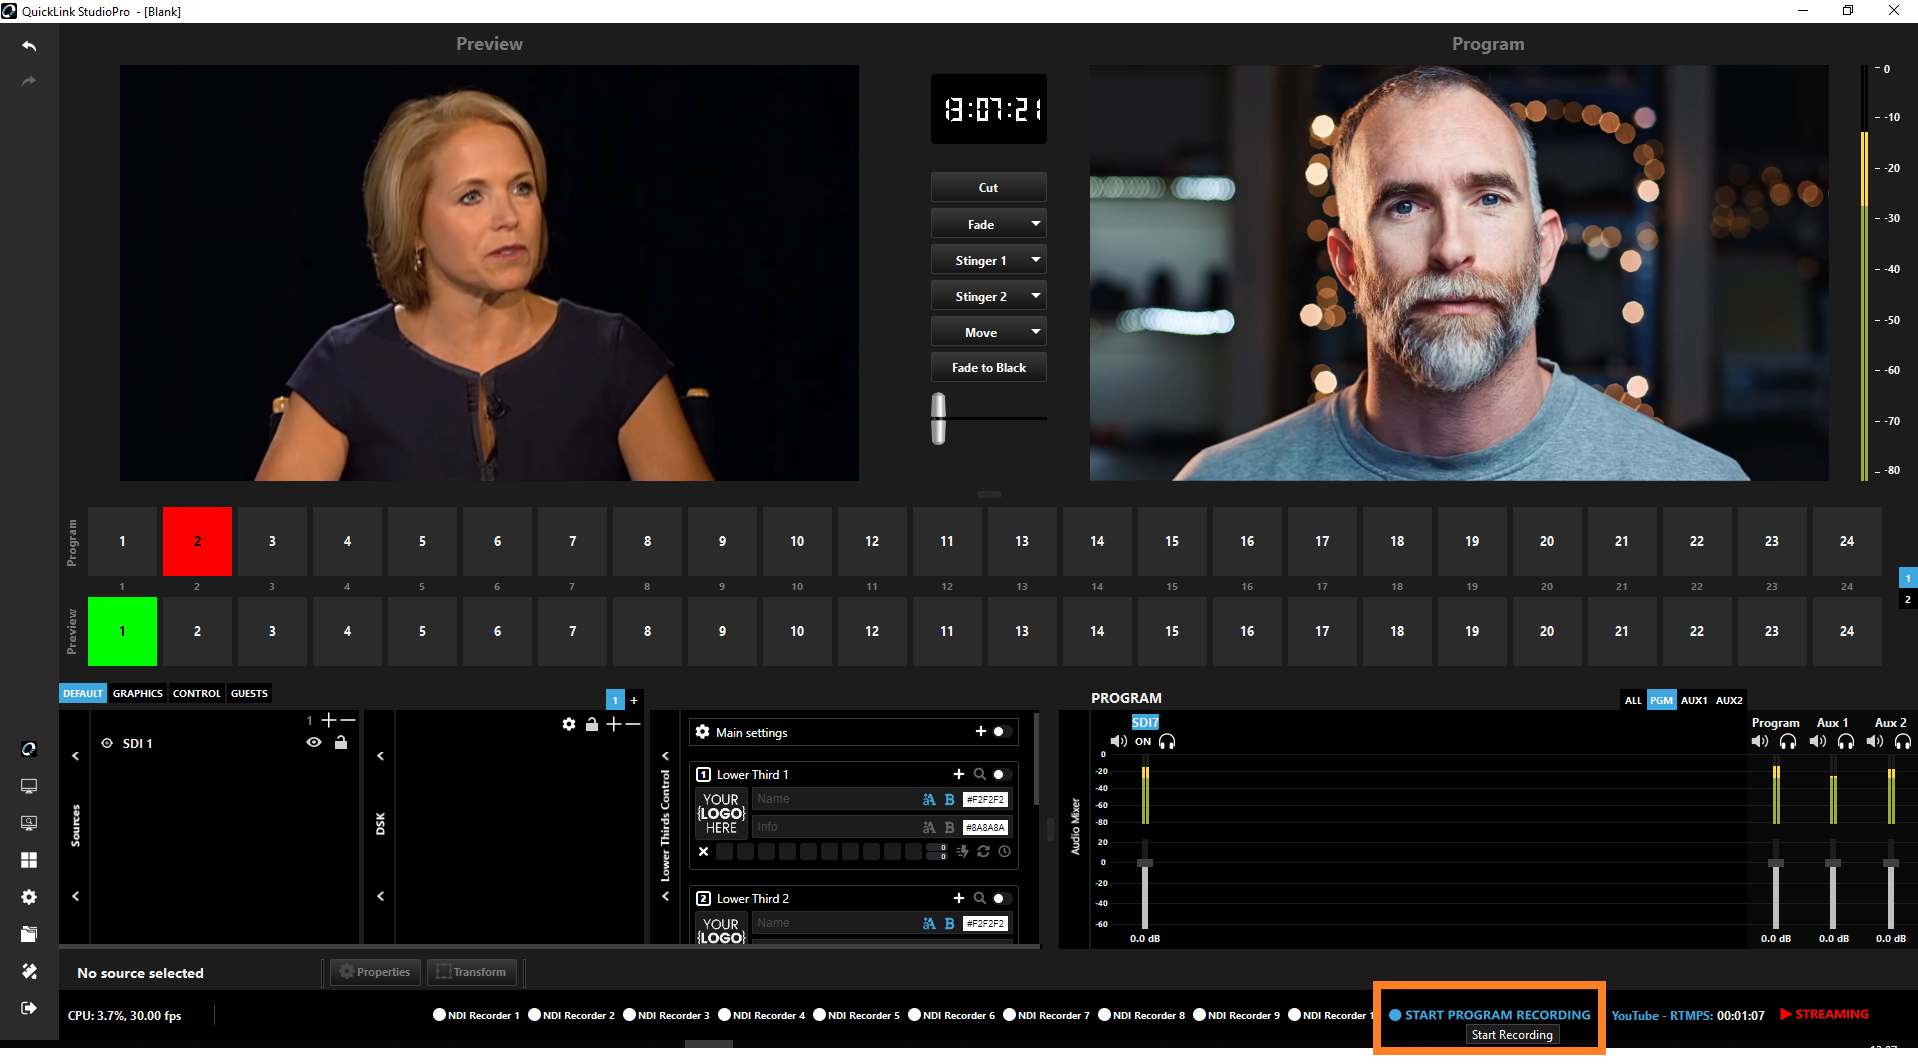
Task: Click Start Program Recording
Action: click(1496, 1015)
